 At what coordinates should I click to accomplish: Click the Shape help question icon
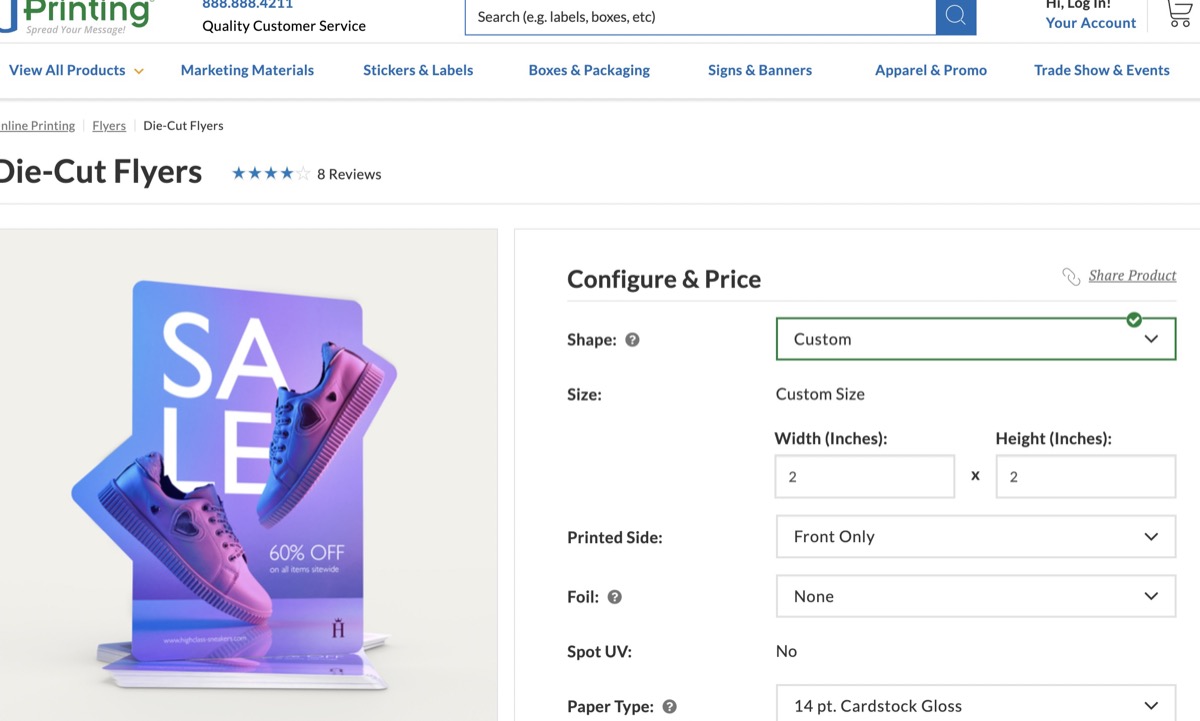[632, 340]
